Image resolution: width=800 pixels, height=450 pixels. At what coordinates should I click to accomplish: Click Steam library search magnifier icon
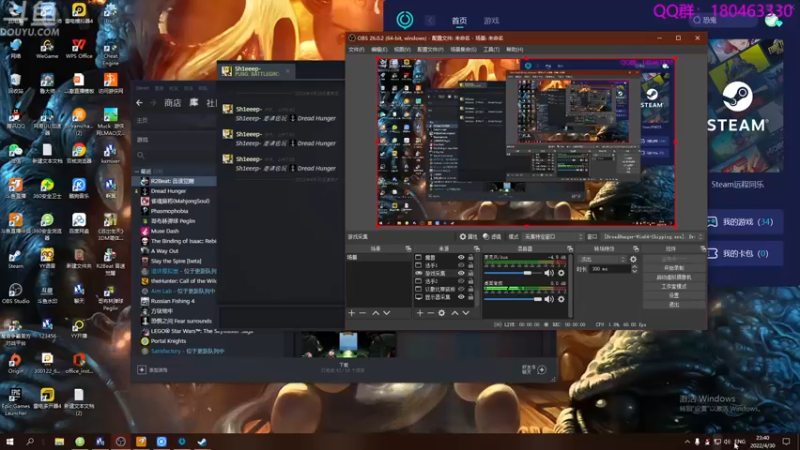[140, 155]
